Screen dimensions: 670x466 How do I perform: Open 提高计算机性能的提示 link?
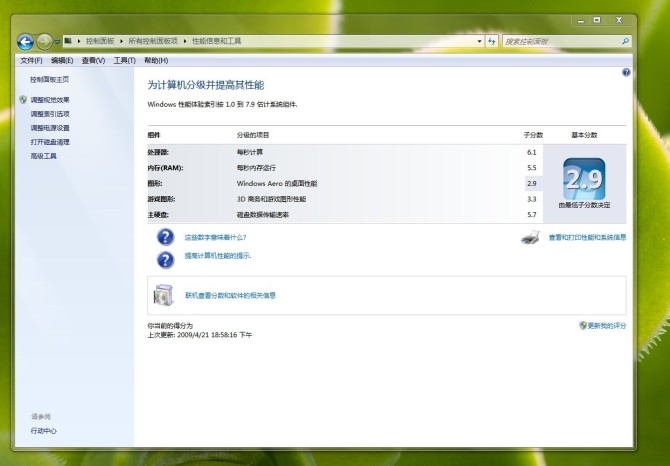[x=217, y=256]
